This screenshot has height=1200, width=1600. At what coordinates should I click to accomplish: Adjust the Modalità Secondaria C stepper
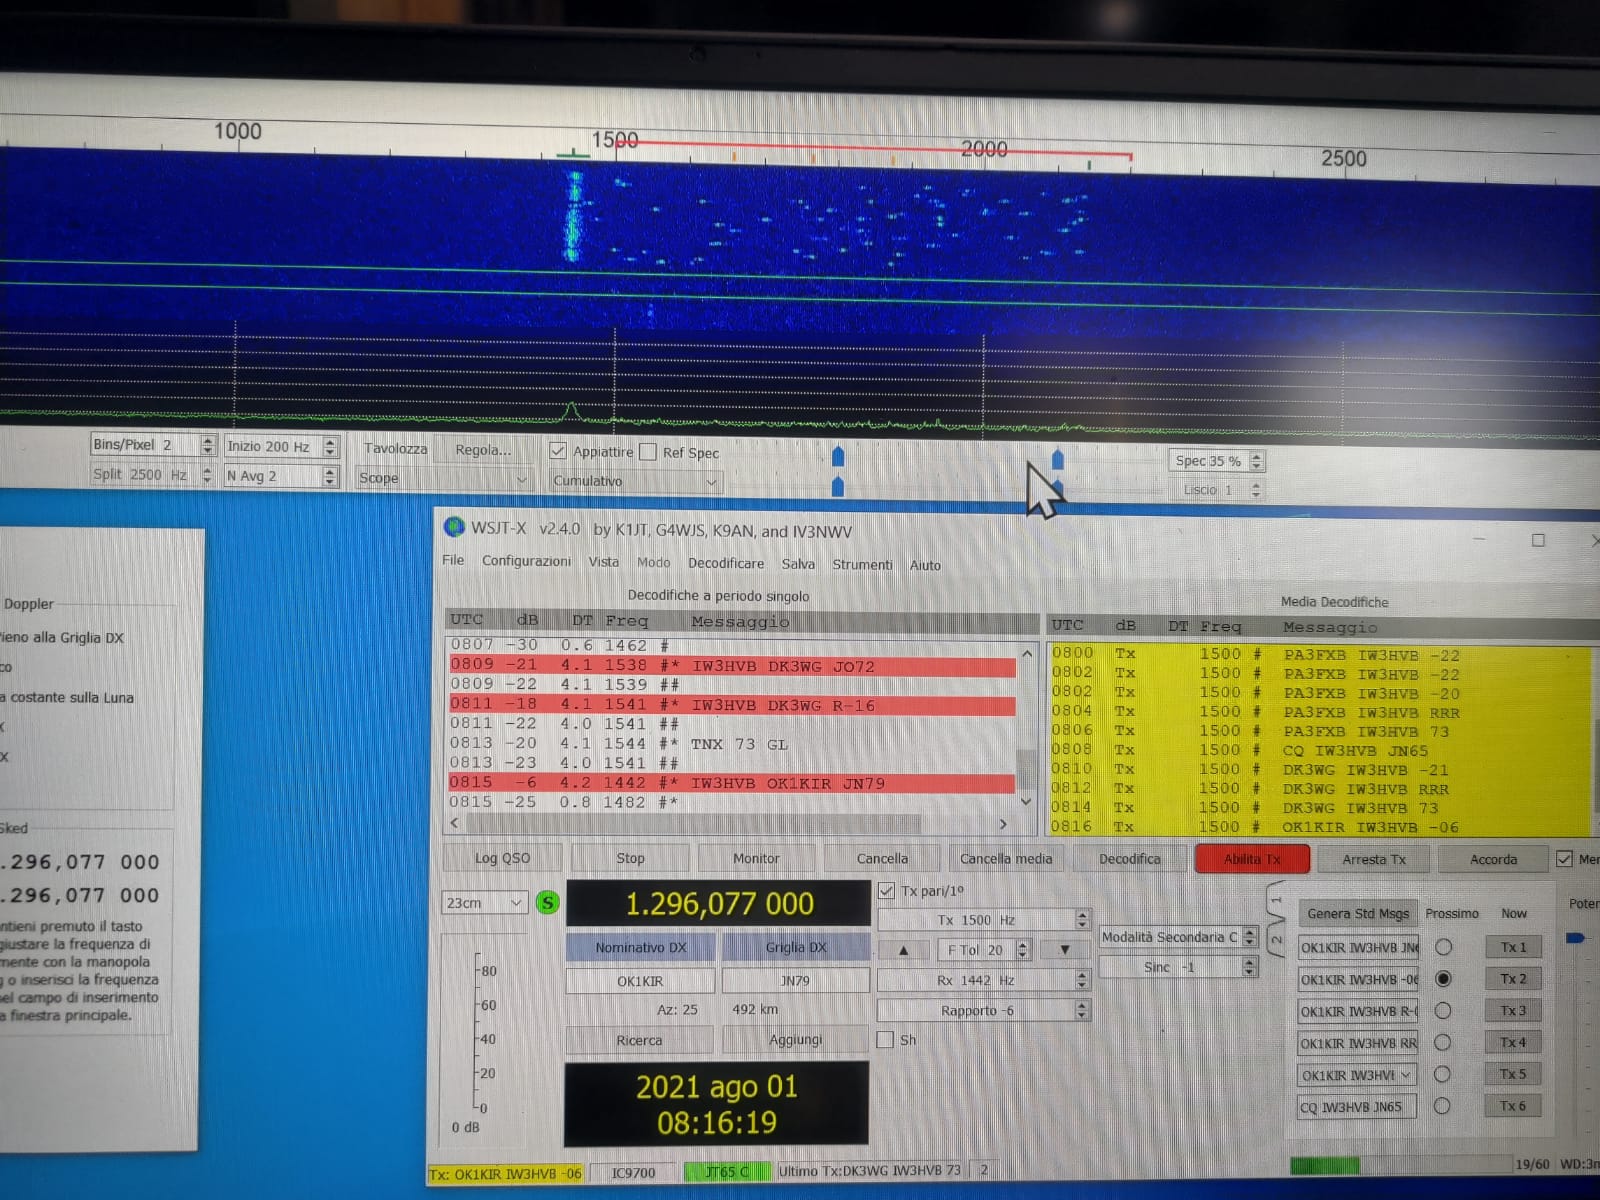click(x=1249, y=937)
